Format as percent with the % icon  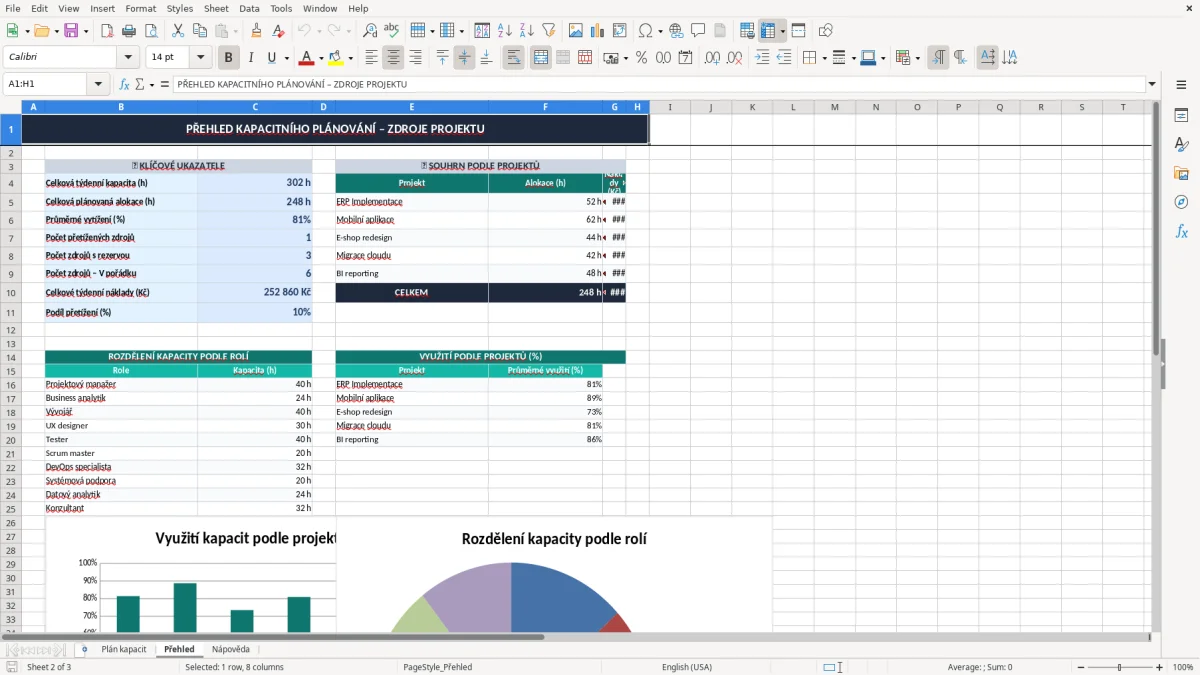click(641, 58)
